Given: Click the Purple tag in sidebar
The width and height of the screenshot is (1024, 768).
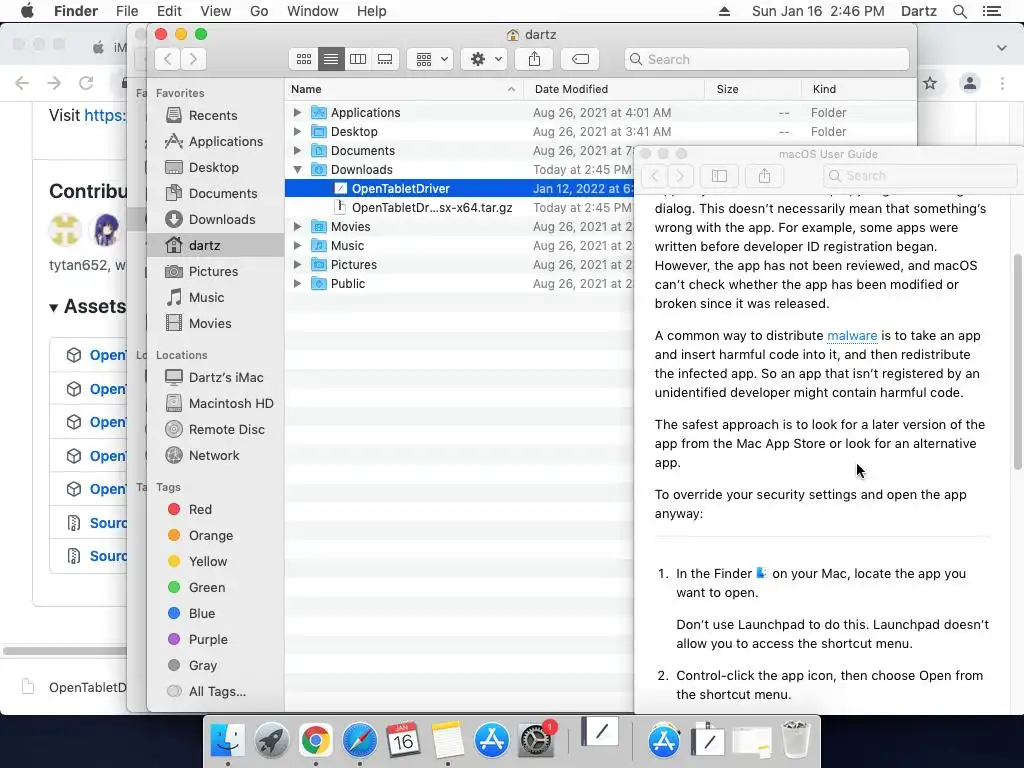Looking at the screenshot, I should (197, 640).
